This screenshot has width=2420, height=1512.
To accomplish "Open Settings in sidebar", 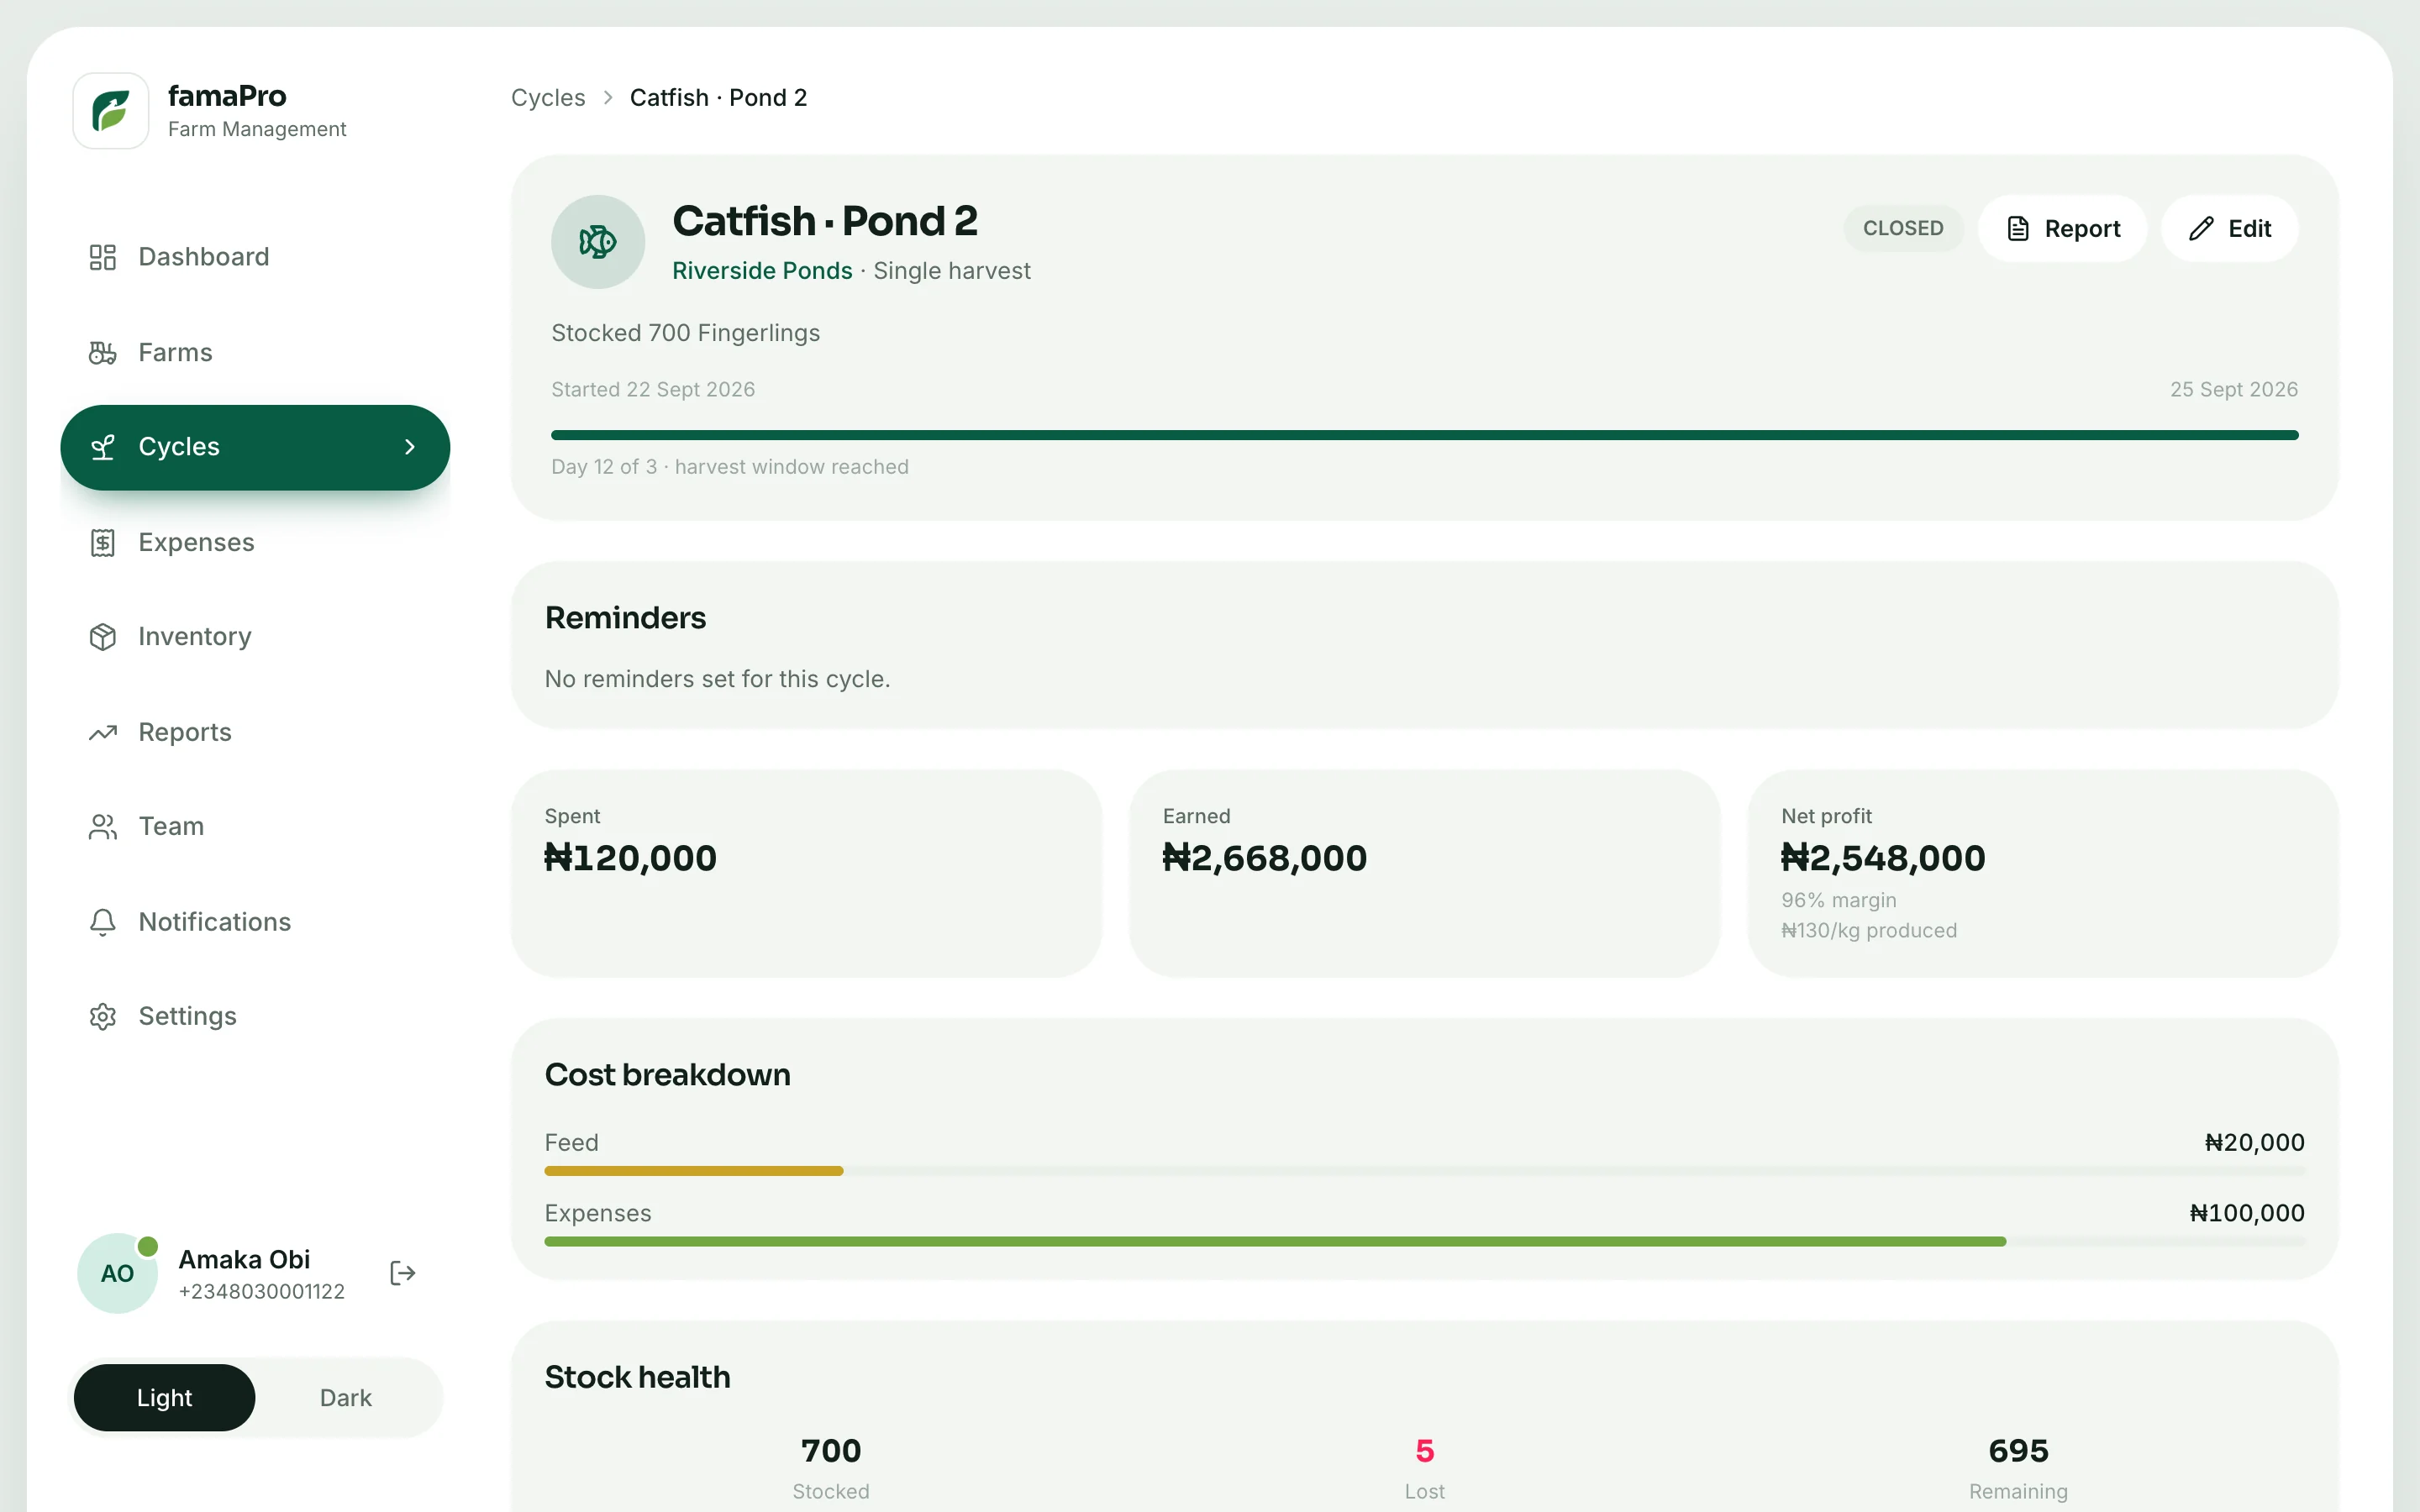I will [x=255, y=1017].
